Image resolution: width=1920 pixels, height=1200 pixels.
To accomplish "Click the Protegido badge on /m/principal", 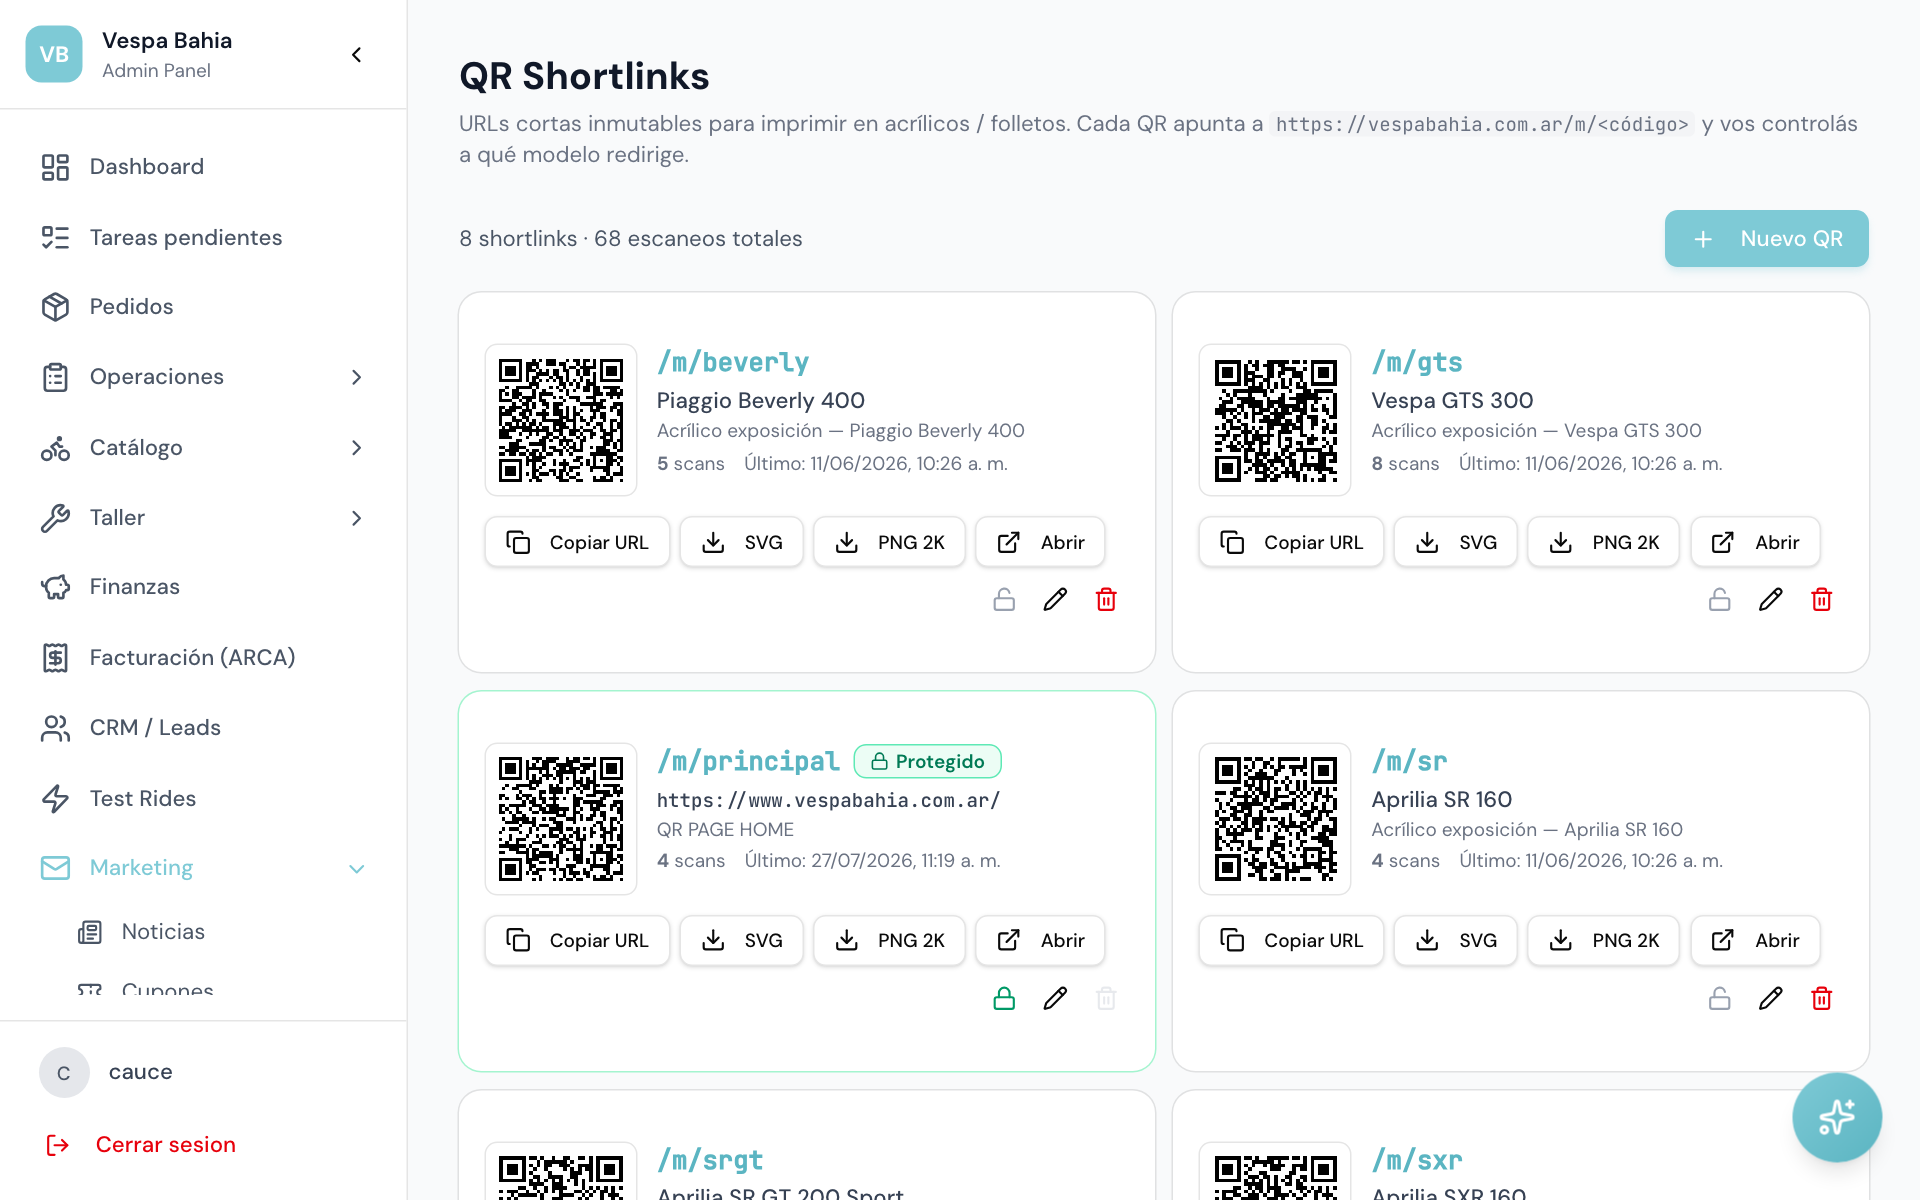I will (927, 761).
